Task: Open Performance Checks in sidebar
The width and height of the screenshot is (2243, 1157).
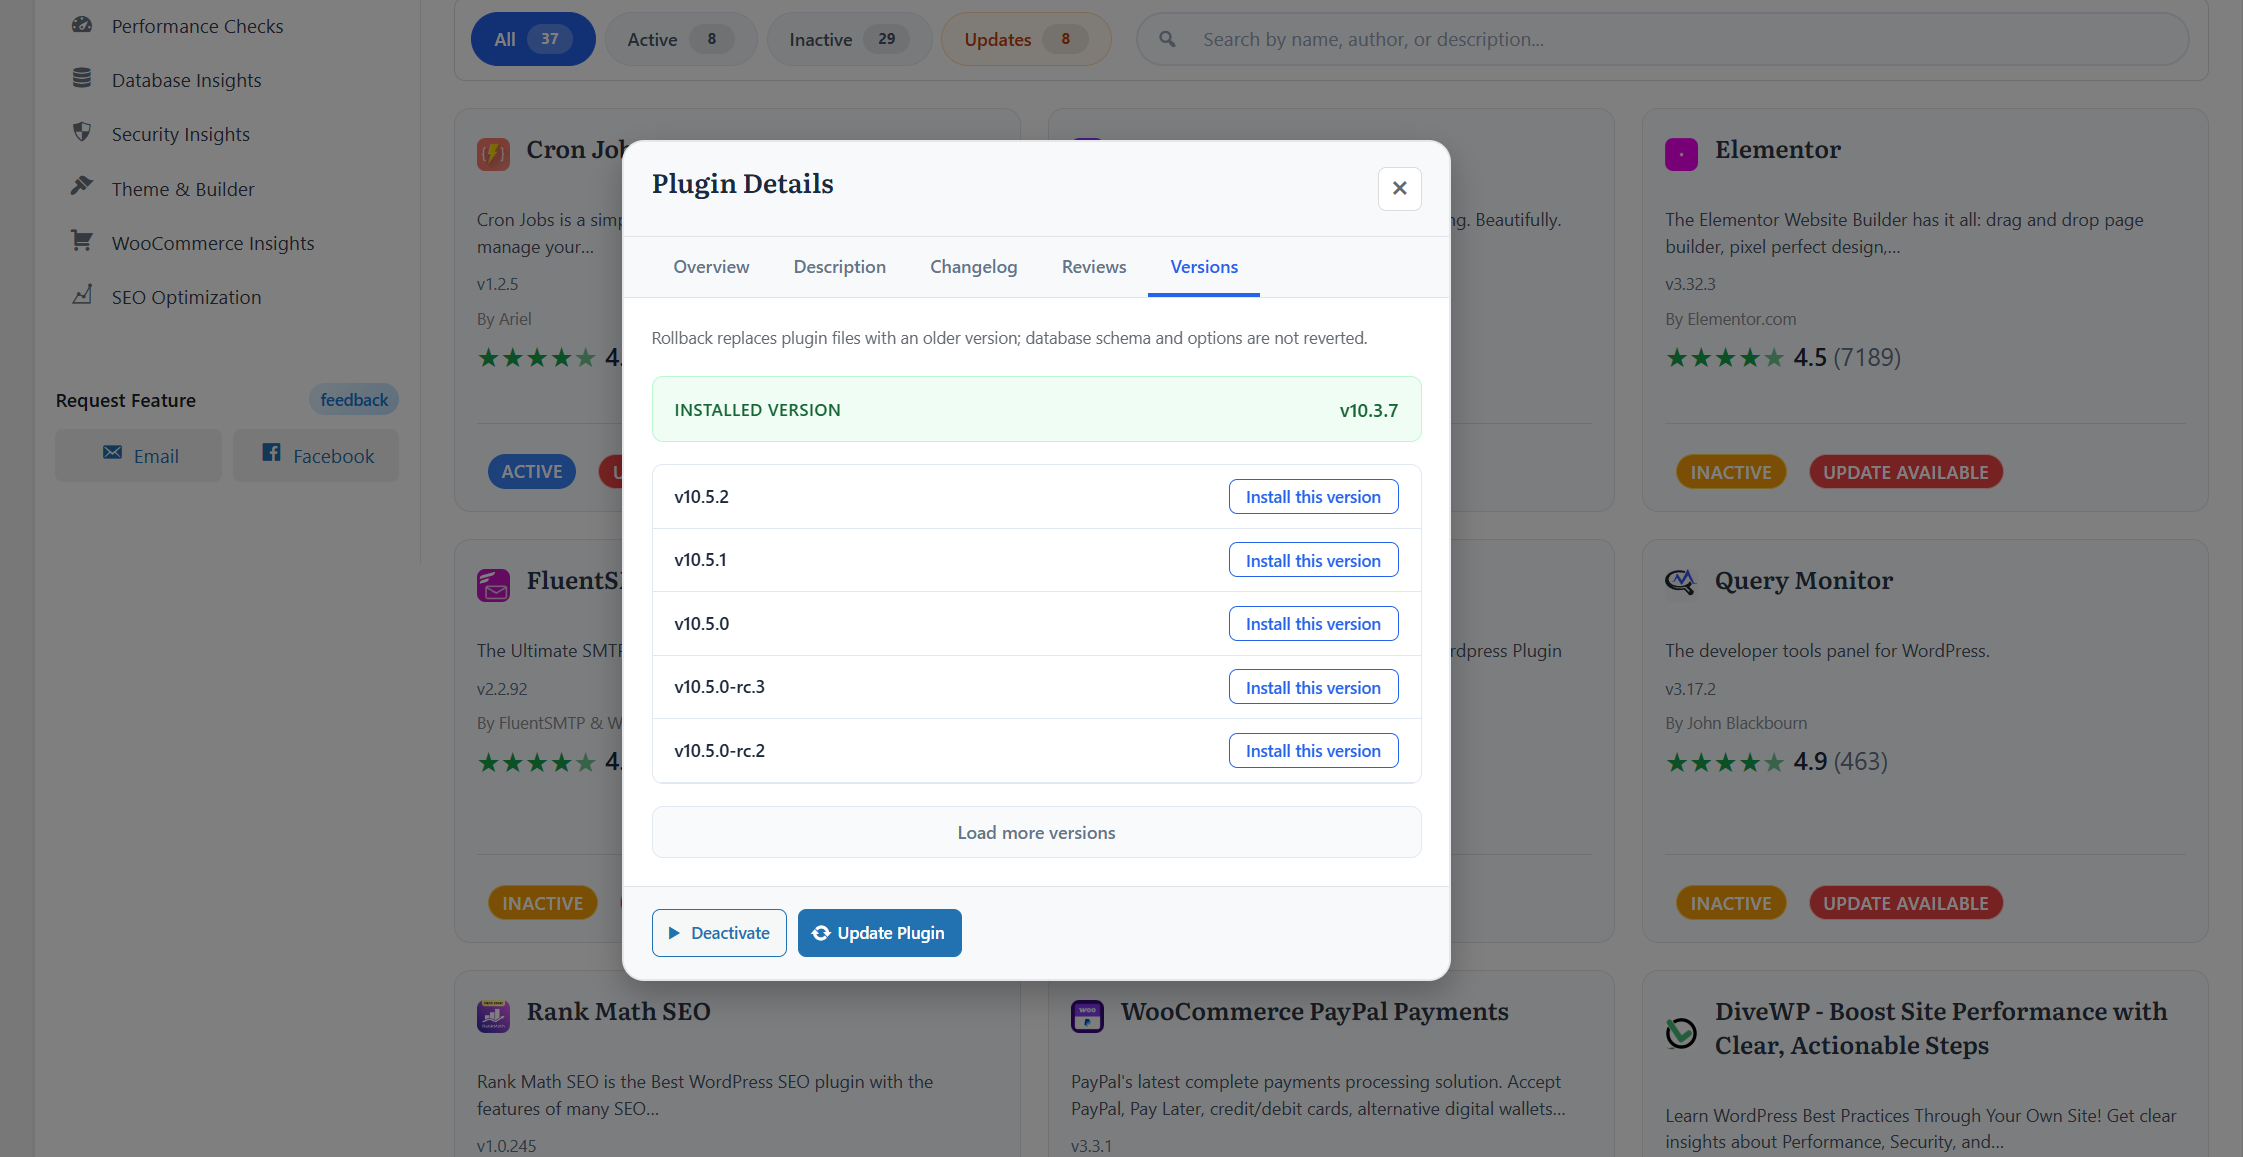Action: (197, 26)
